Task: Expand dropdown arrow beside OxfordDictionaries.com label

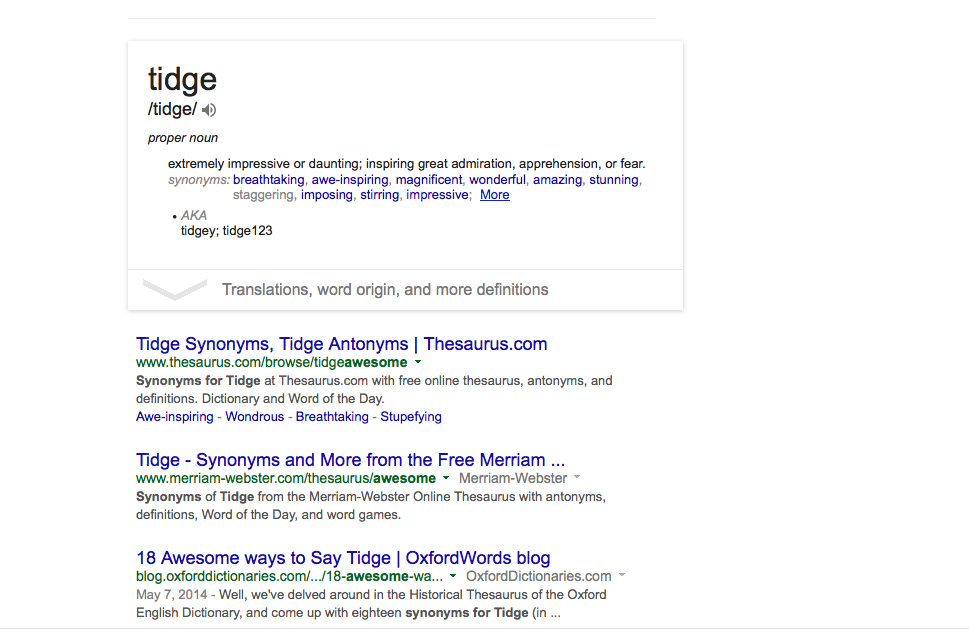Action: (x=622, y=576)
